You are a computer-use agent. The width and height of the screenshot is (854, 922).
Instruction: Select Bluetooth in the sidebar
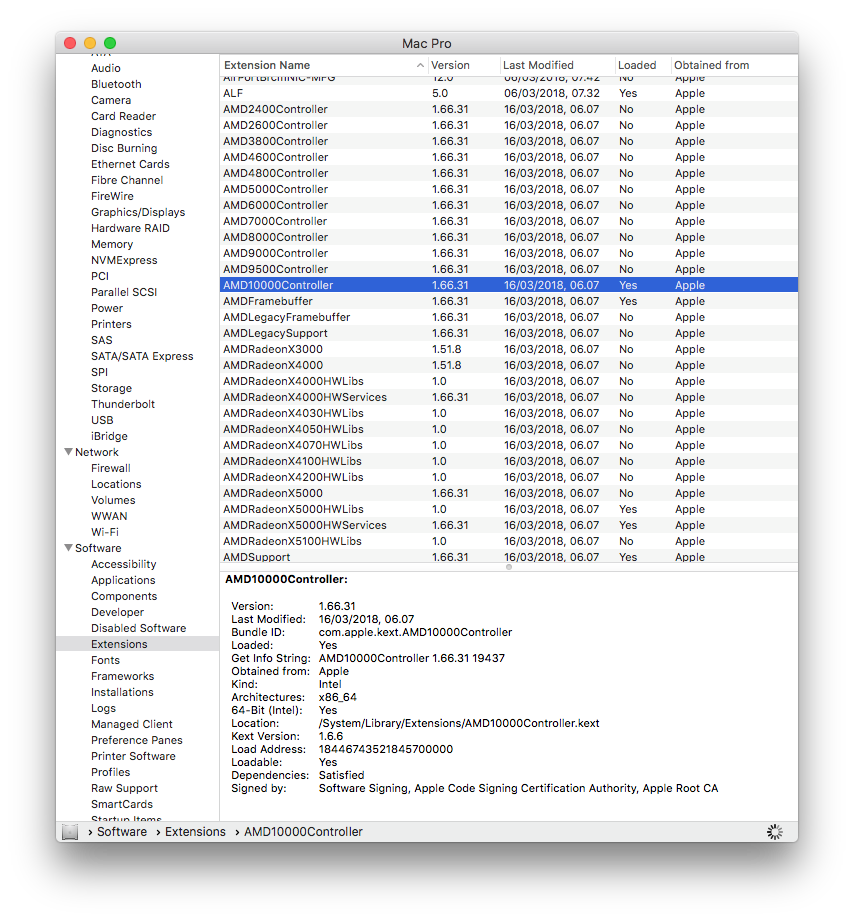(116, 84)
